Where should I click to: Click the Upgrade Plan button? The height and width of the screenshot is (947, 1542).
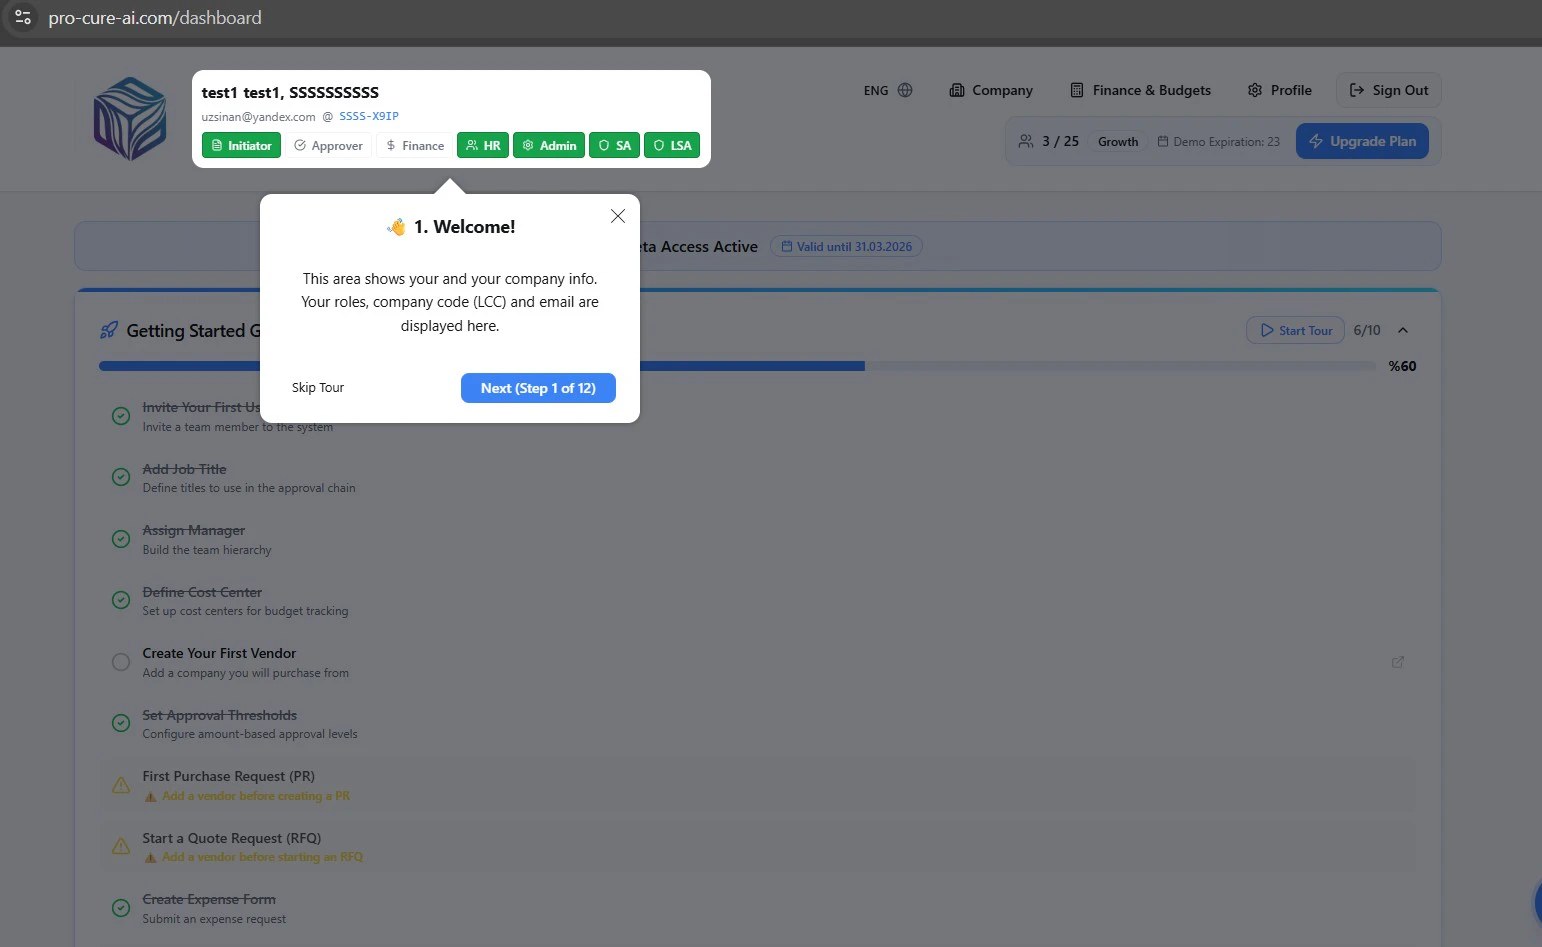[x=1362, y=141]
